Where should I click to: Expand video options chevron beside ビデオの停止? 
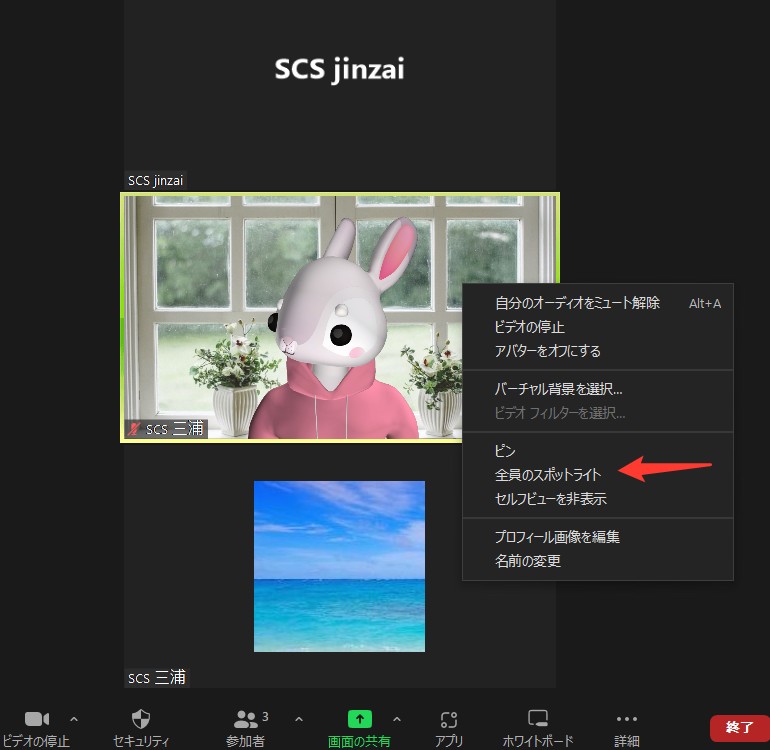click(x=74, y=720)
